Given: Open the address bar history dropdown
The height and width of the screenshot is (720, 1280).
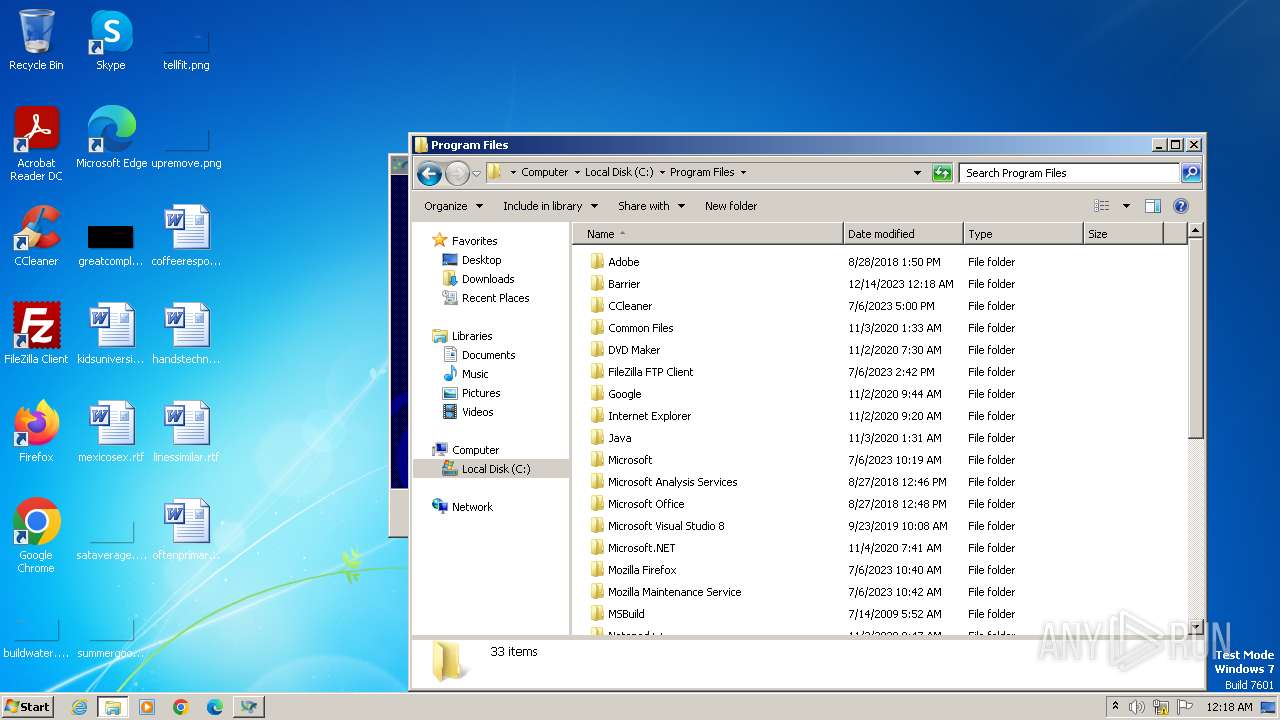Looking at the screenshot, I should (x=917, y=173).
